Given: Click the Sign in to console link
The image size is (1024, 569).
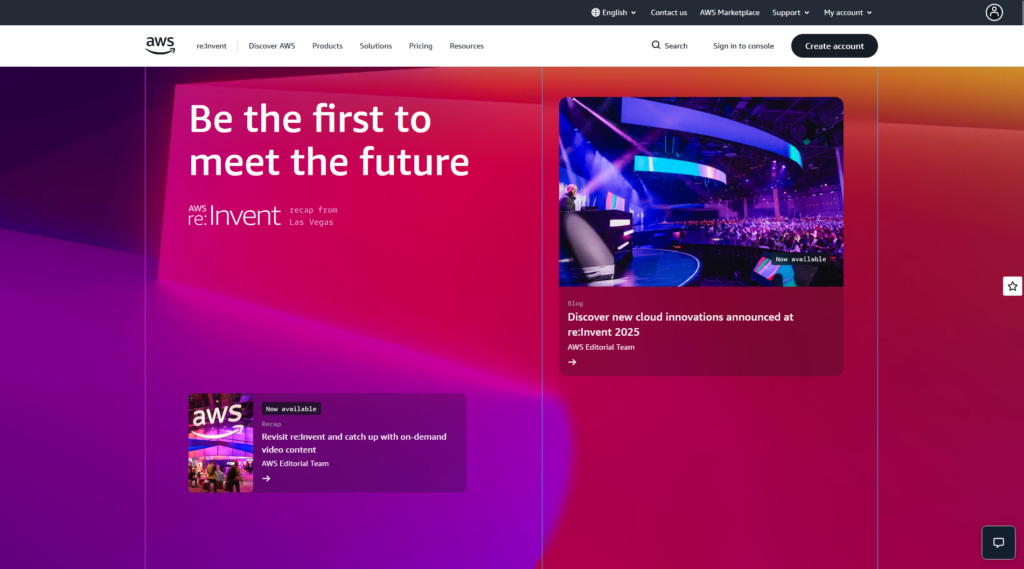Looking at the screenshot, I should tap(743, 46).
